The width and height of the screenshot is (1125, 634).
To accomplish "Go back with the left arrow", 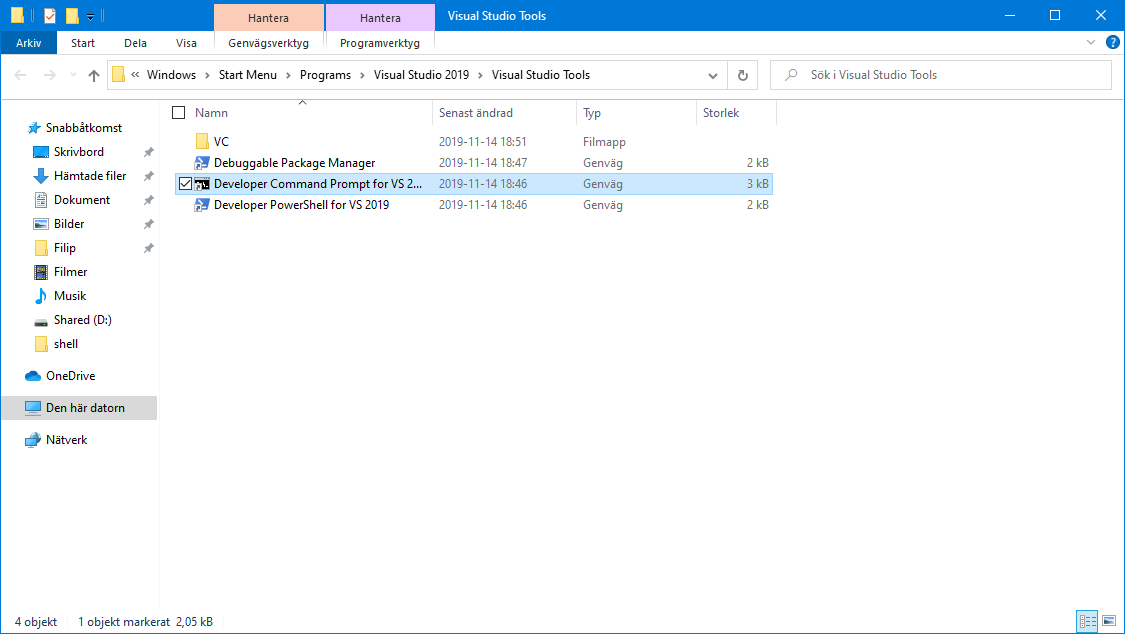I will click(x=20, y=75).
